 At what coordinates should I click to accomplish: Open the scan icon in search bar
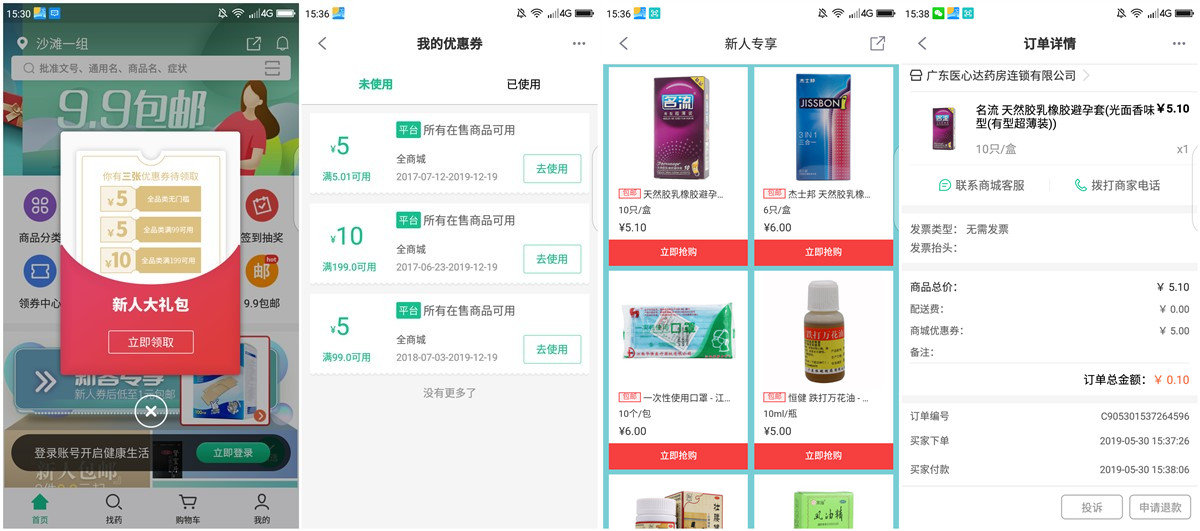coord(273,68)
